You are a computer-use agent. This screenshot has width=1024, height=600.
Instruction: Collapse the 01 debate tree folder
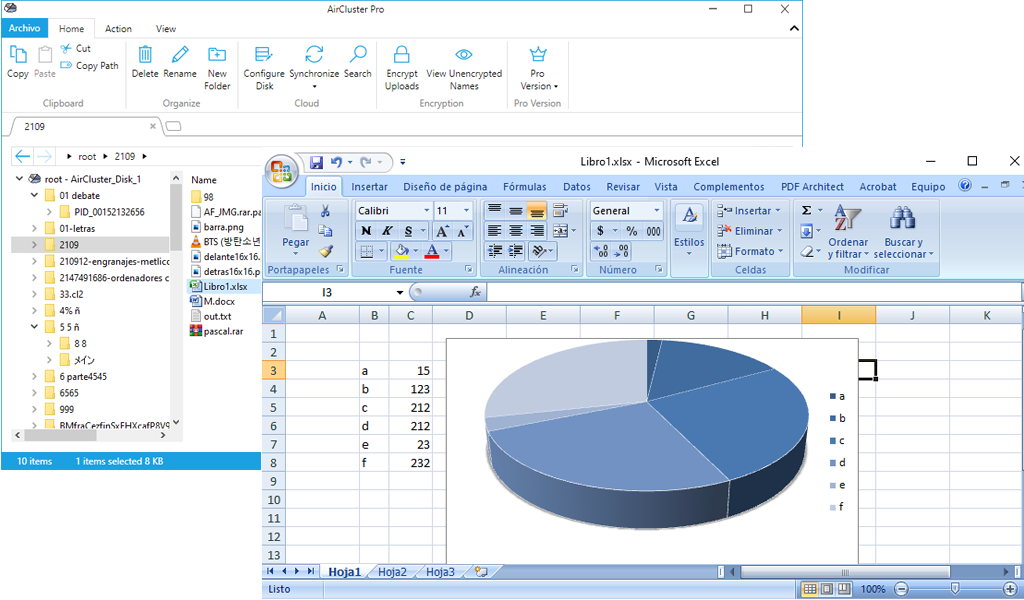(x=34, y=195)
